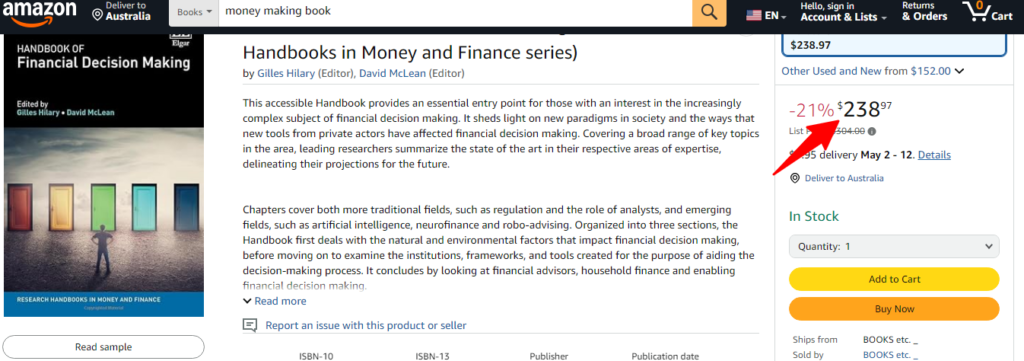
Task: Open the shopping cart icon
Action: pos(987,12)
